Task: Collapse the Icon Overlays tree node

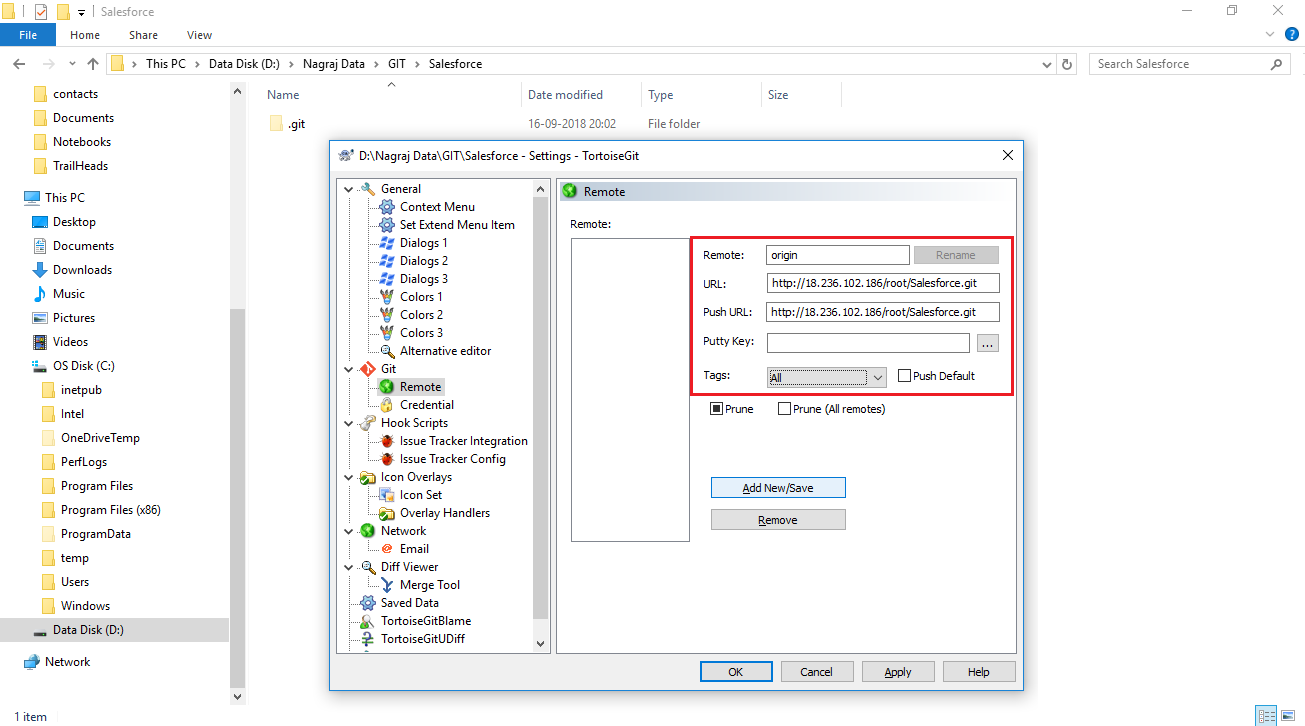Action: coord(348,477)
